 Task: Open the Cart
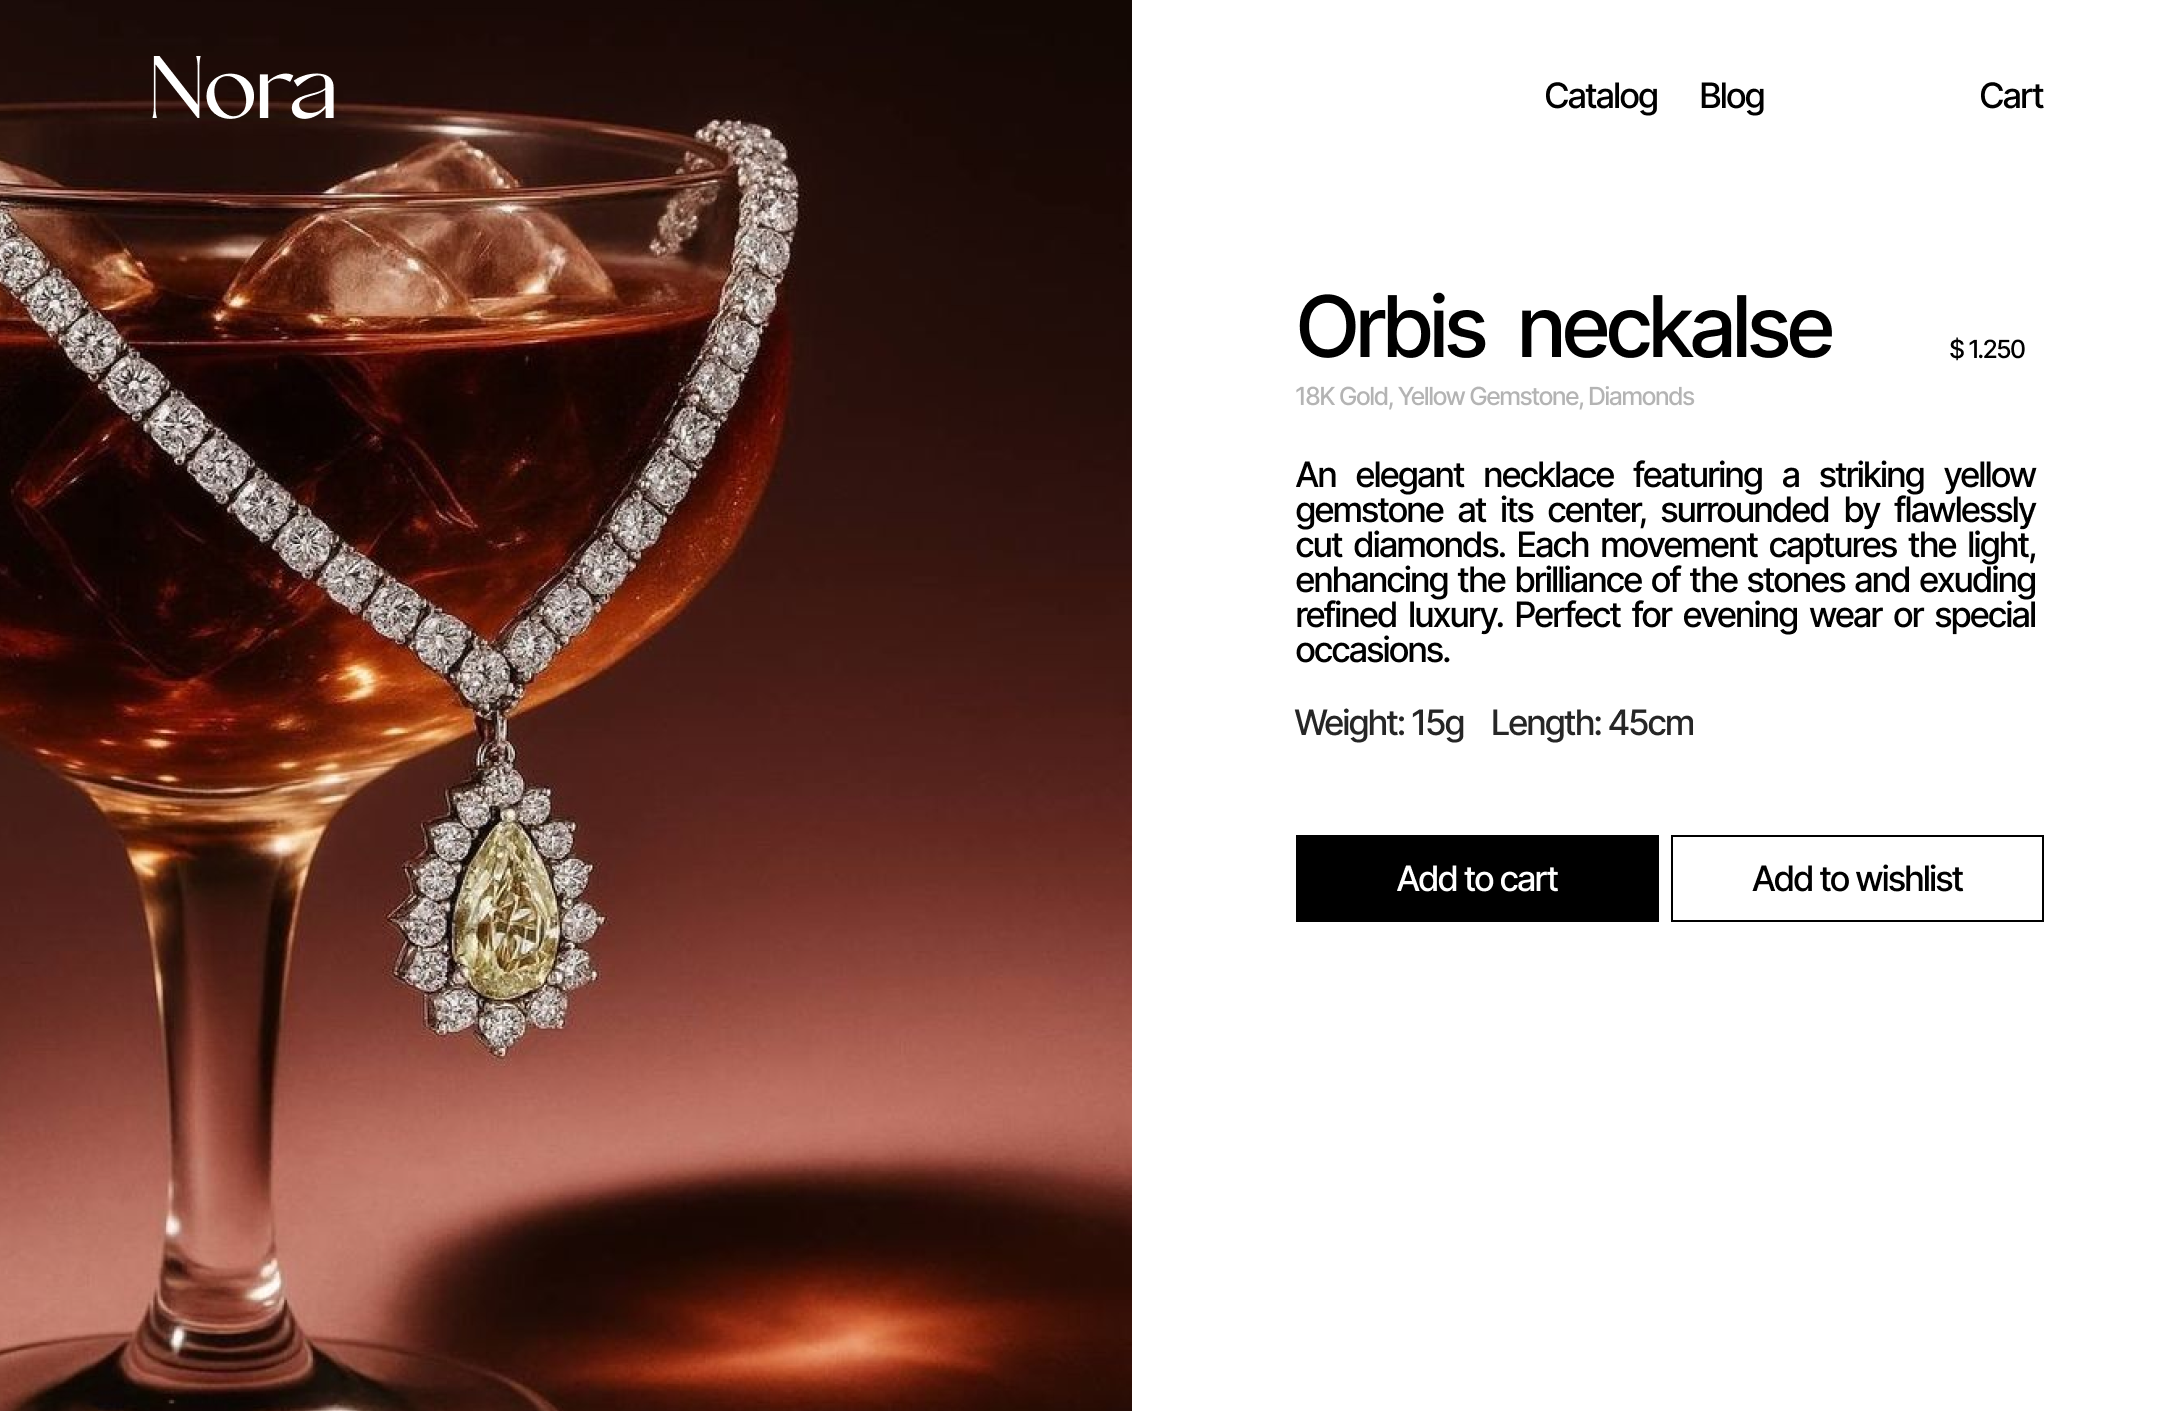point(2010,96)
